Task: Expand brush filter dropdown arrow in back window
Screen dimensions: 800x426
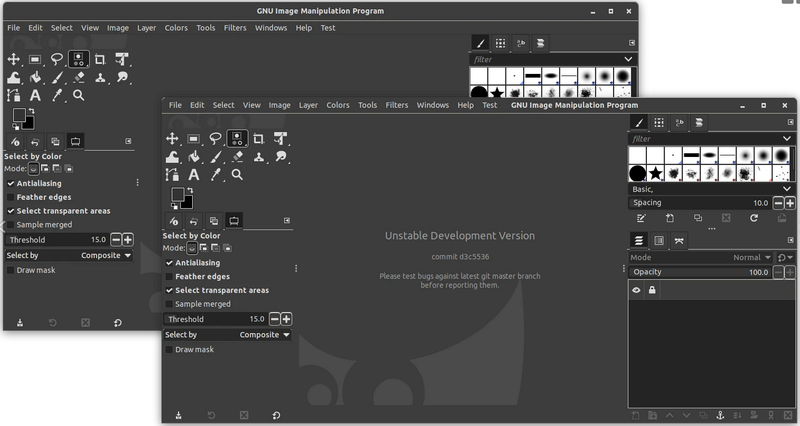Action: pyautogui.click(x=628, y=59)
